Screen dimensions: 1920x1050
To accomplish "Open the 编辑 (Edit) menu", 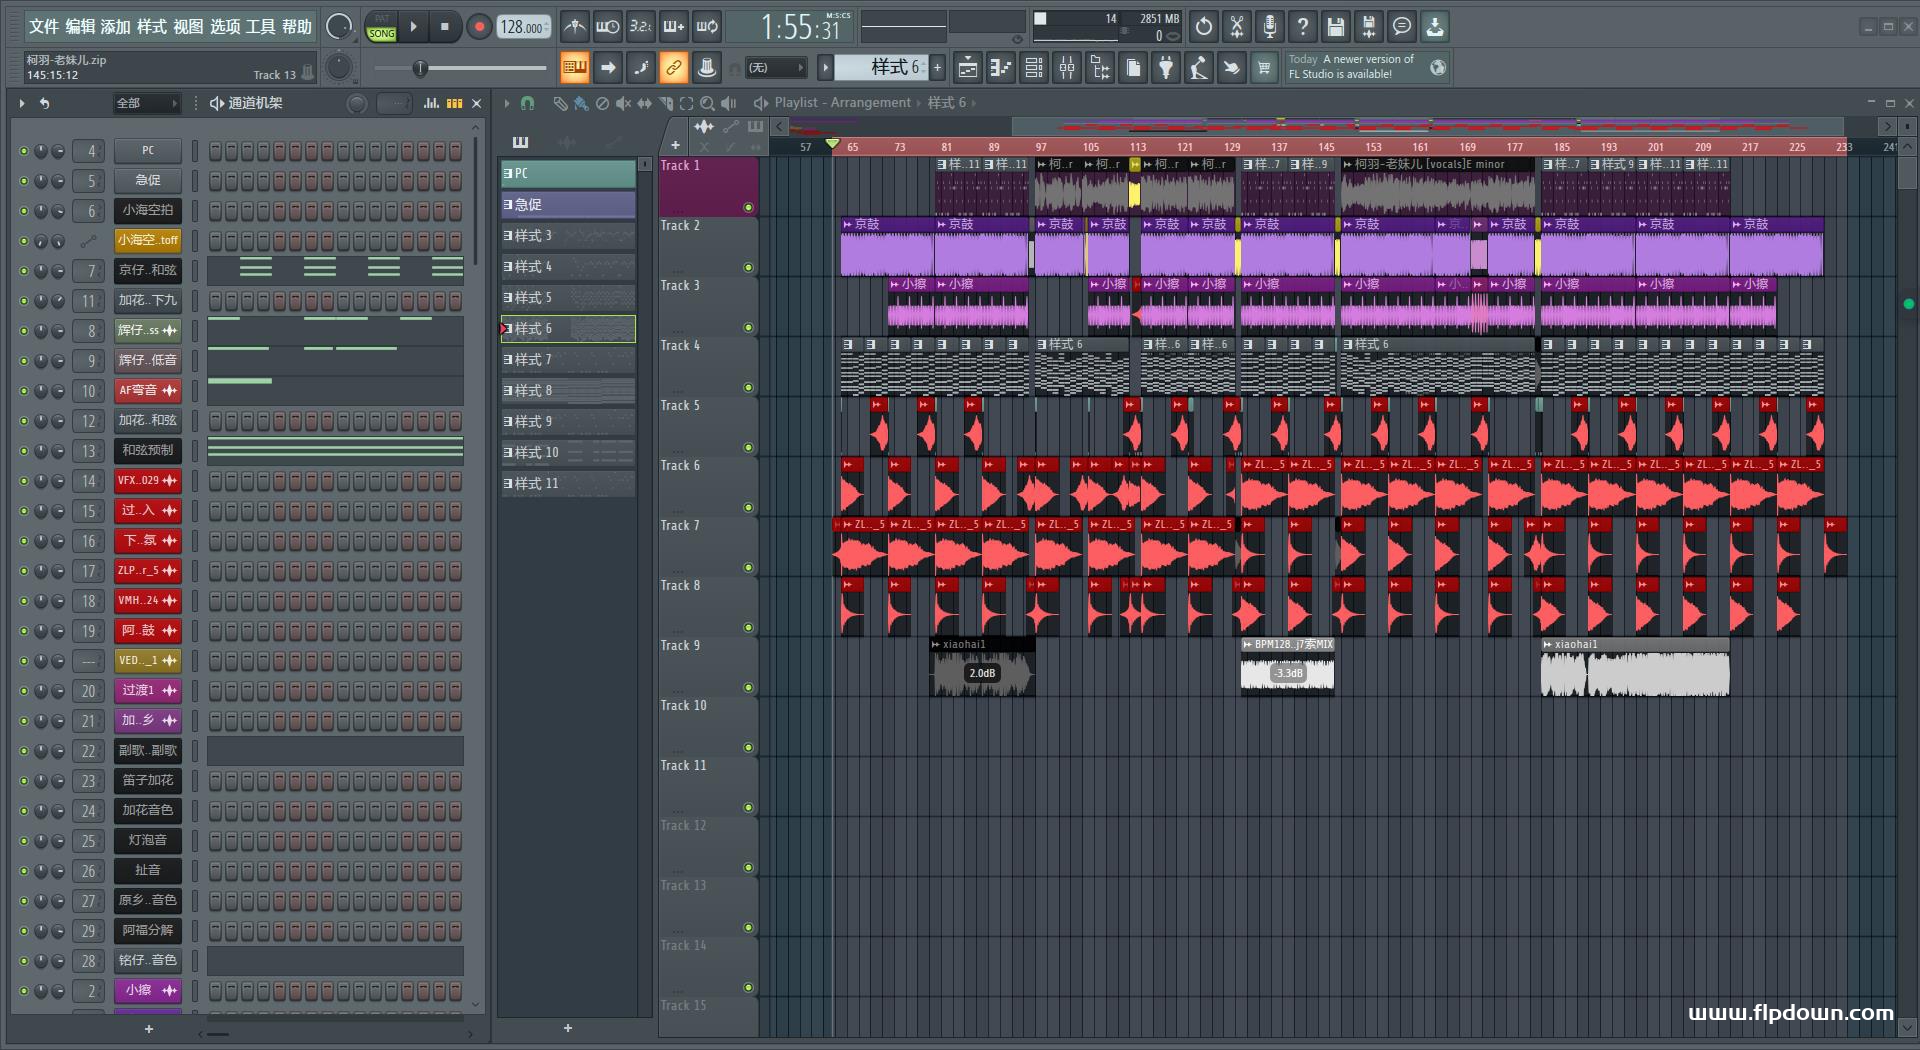I will click(80, 27).
